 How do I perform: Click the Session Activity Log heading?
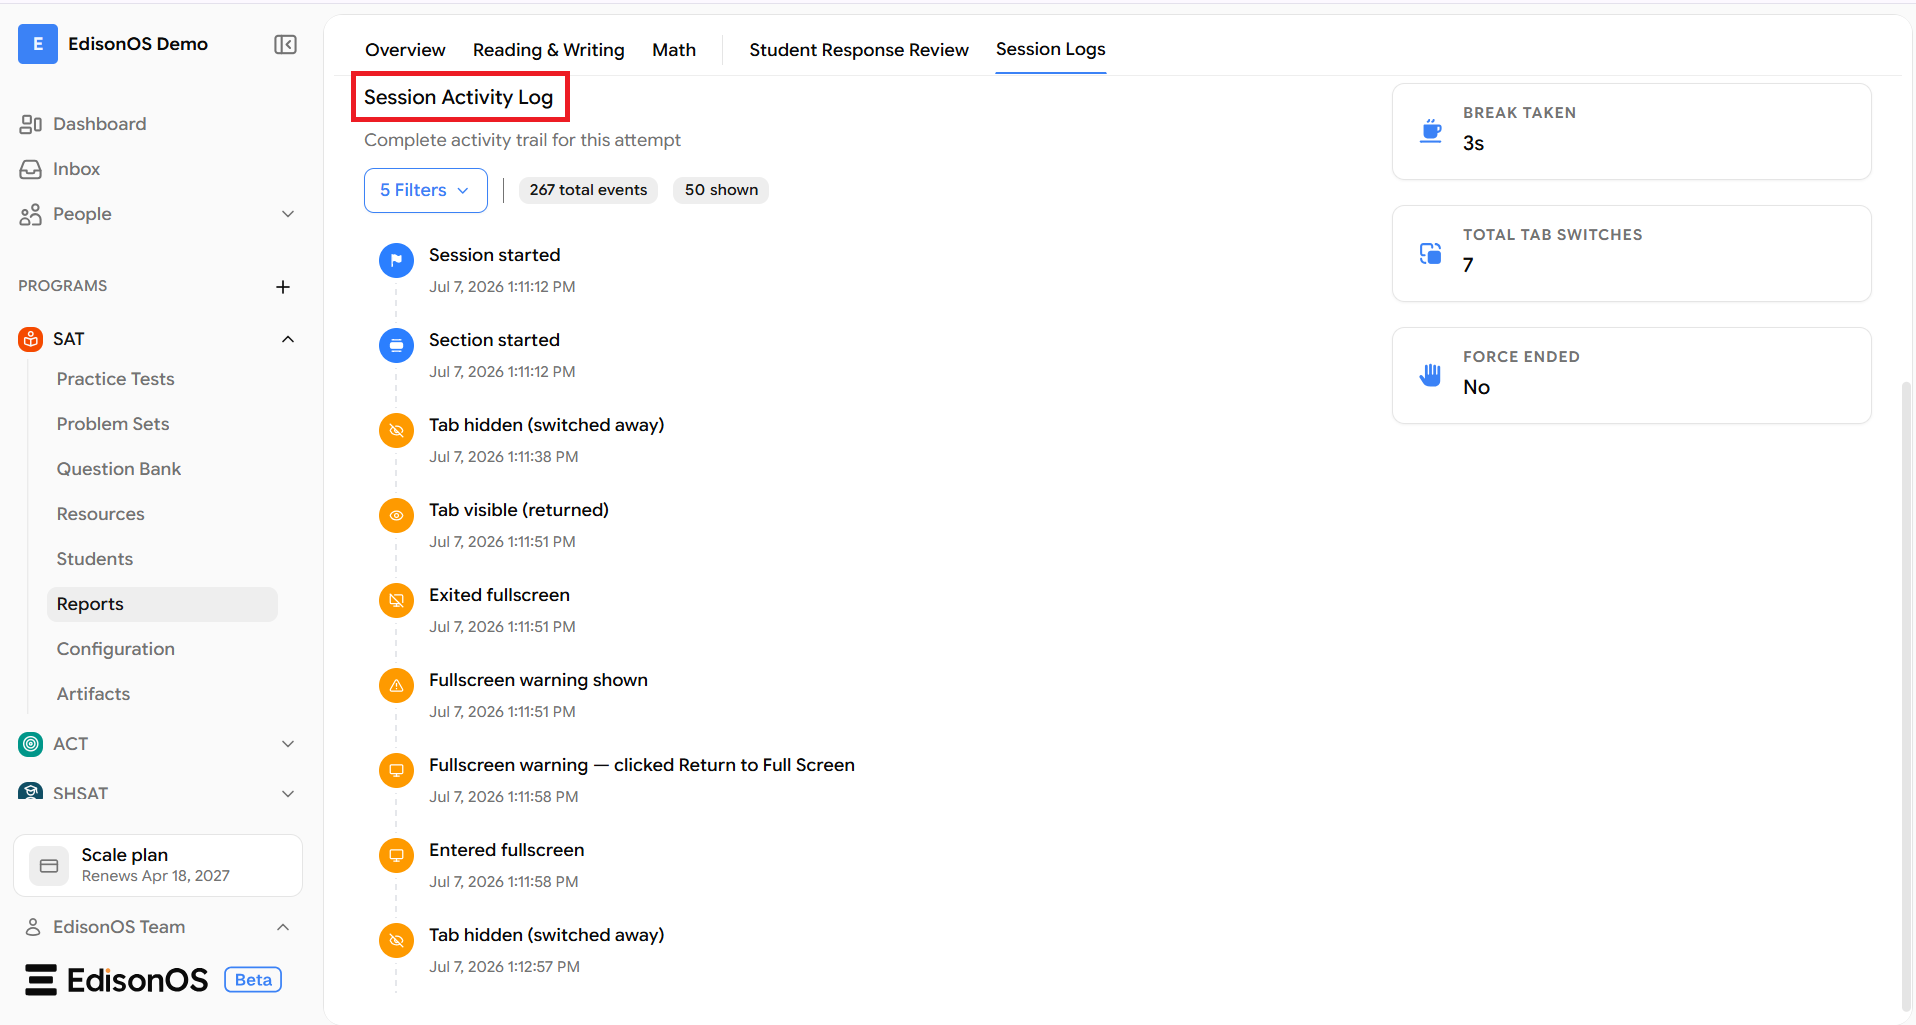coord(458,97)
